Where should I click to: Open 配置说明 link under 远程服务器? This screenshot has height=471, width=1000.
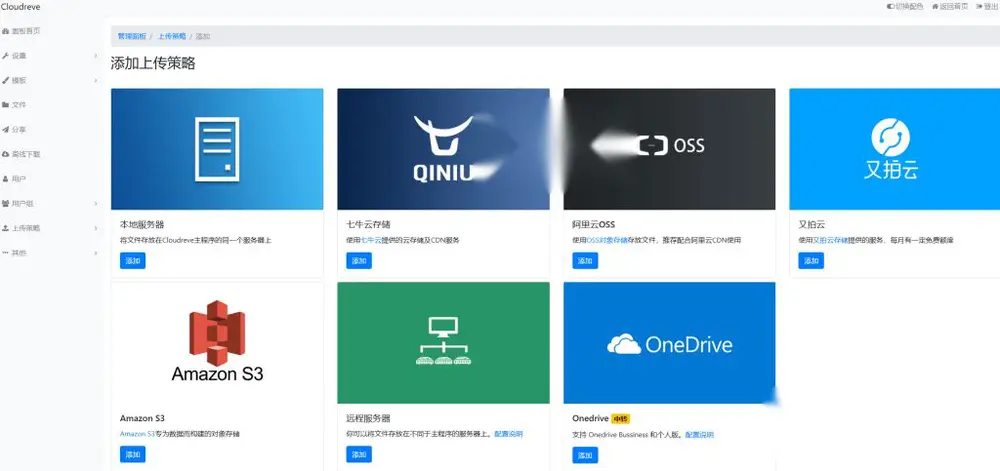click(x=508, y=434)
